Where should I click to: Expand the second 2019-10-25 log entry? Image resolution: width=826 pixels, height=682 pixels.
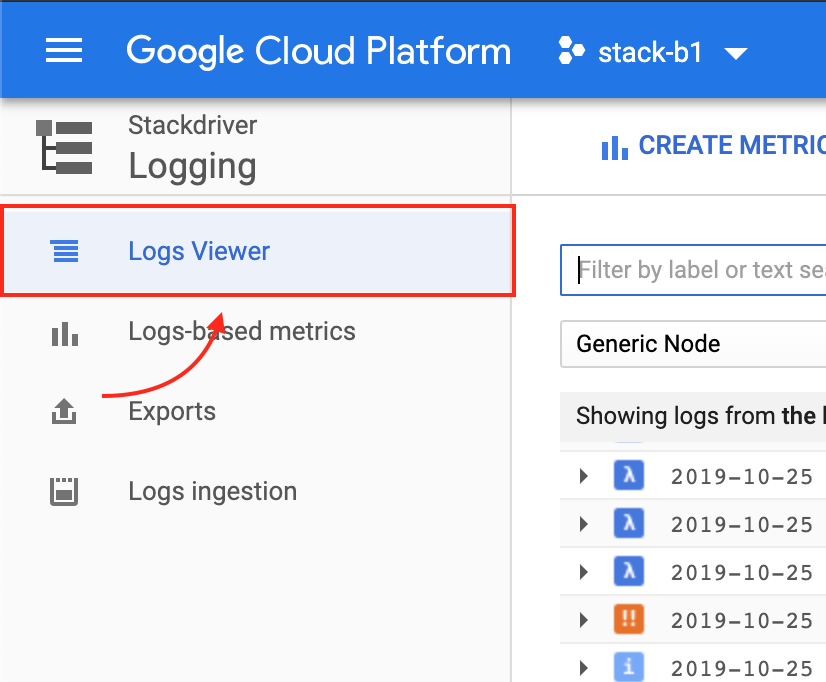(x=584, y=524)
